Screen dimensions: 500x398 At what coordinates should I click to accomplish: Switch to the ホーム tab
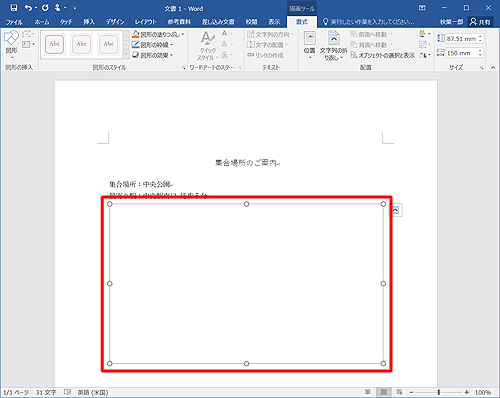(x=42, y=22)
